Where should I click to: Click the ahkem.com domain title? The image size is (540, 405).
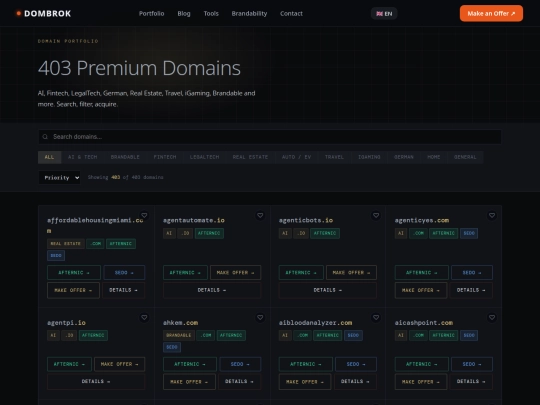(x=180, y=323)
